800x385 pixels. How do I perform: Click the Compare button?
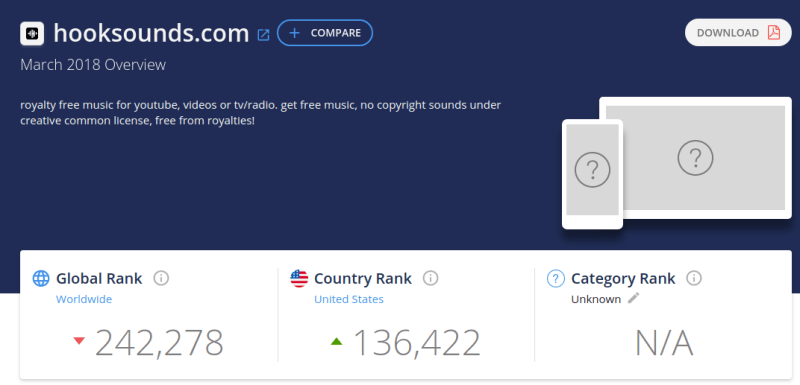point(325,33)
